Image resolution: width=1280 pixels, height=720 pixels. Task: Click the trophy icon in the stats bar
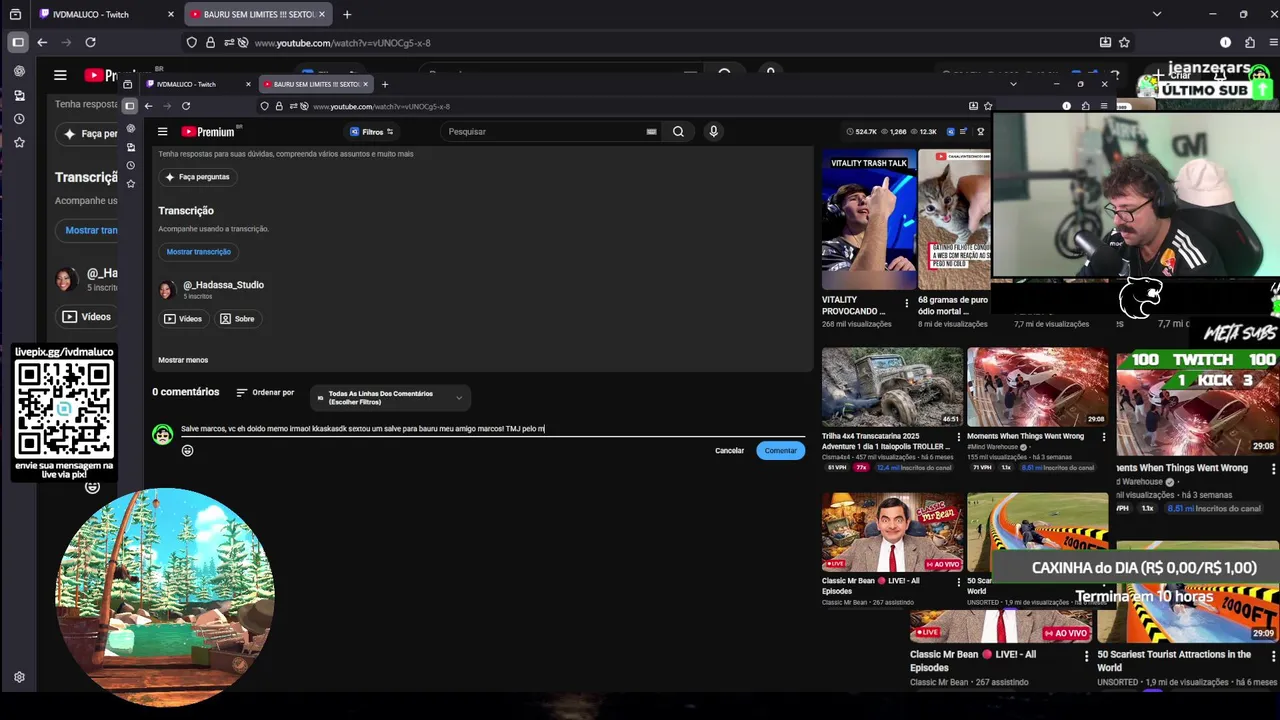tap(980, 131)
